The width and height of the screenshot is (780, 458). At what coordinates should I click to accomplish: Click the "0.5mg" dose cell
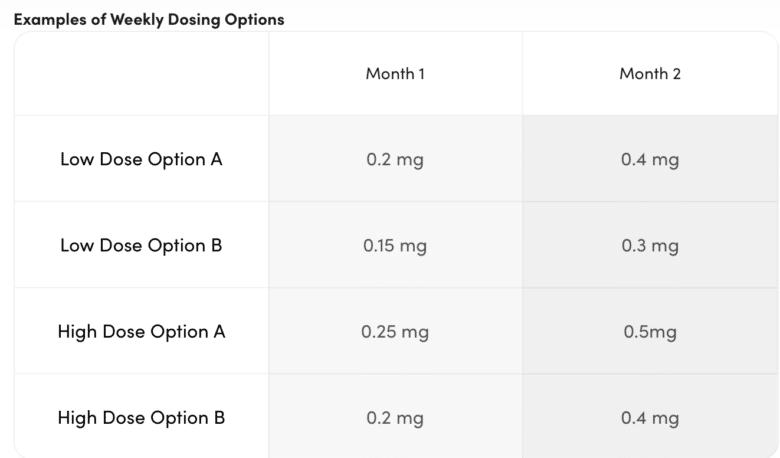click(x=650, y=331)
